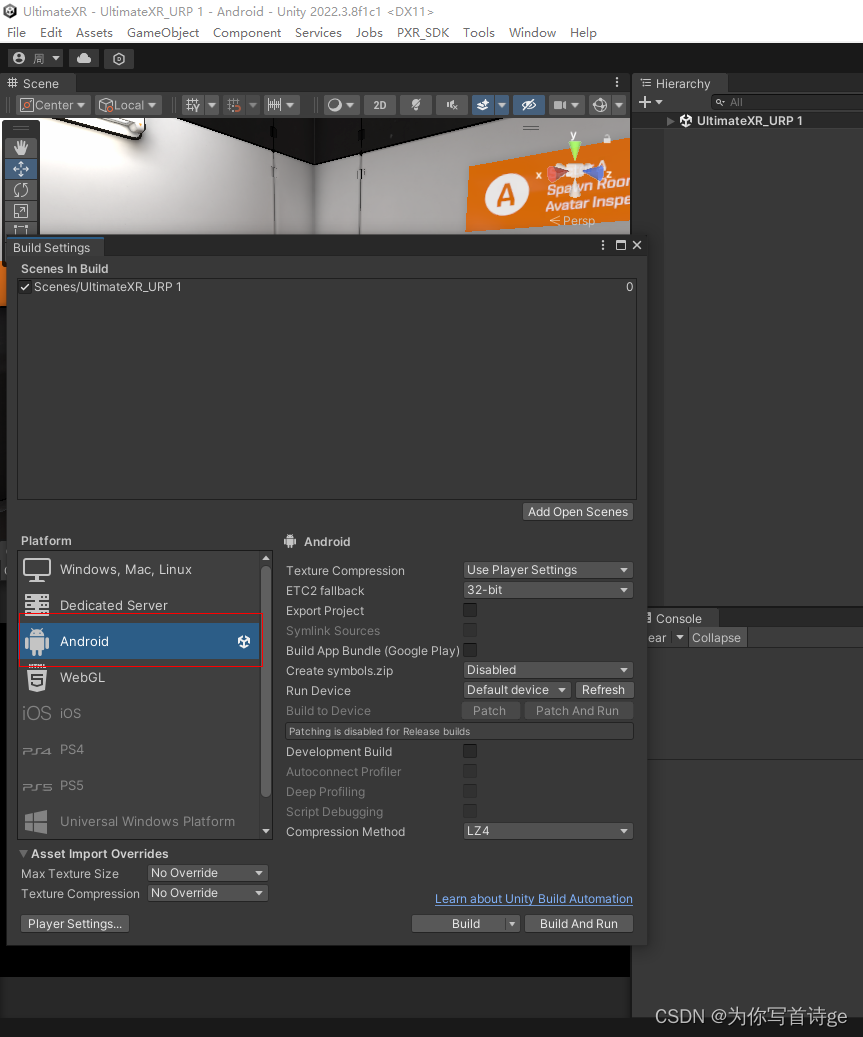Open the PXR_SDK menu
The image size is (863, 1037).
click(423, 32)
